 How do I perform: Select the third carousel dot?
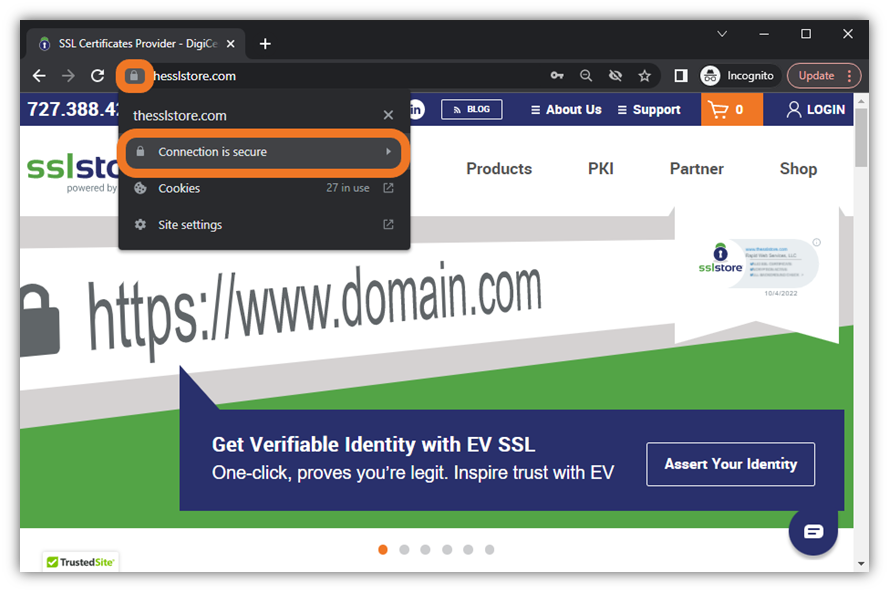pyautogui.click(x=425, y=549)
